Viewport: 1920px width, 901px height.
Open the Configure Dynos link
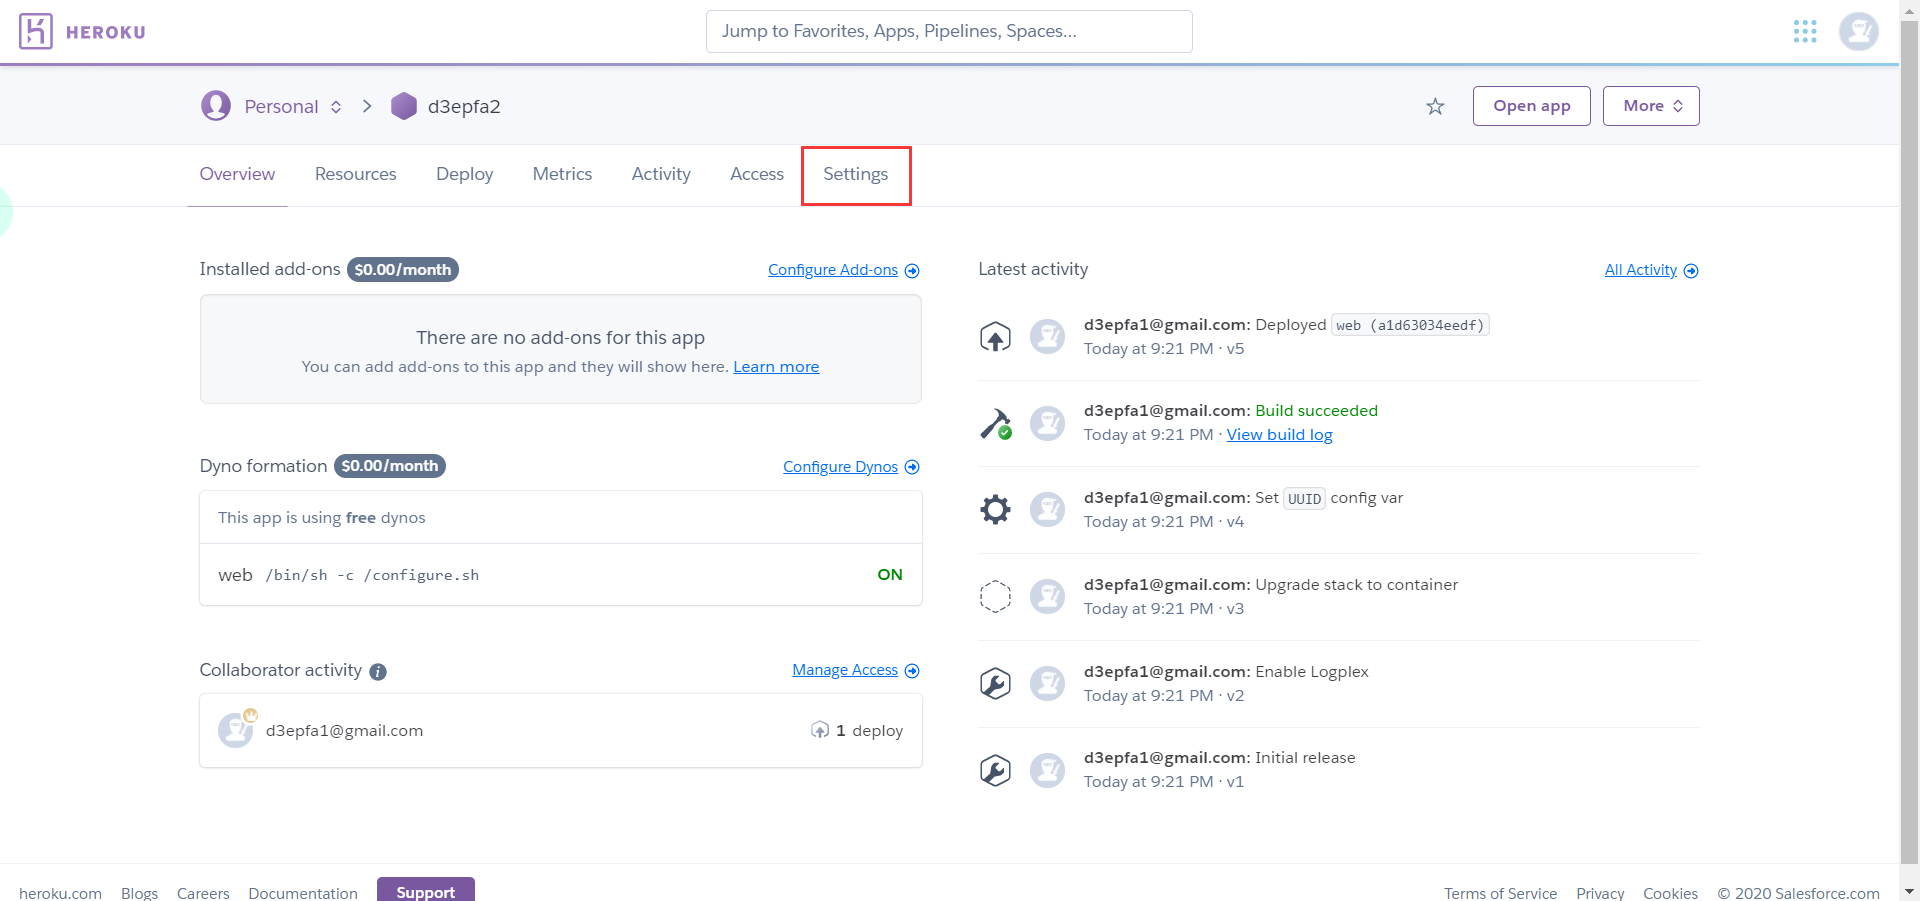point(841,467)
